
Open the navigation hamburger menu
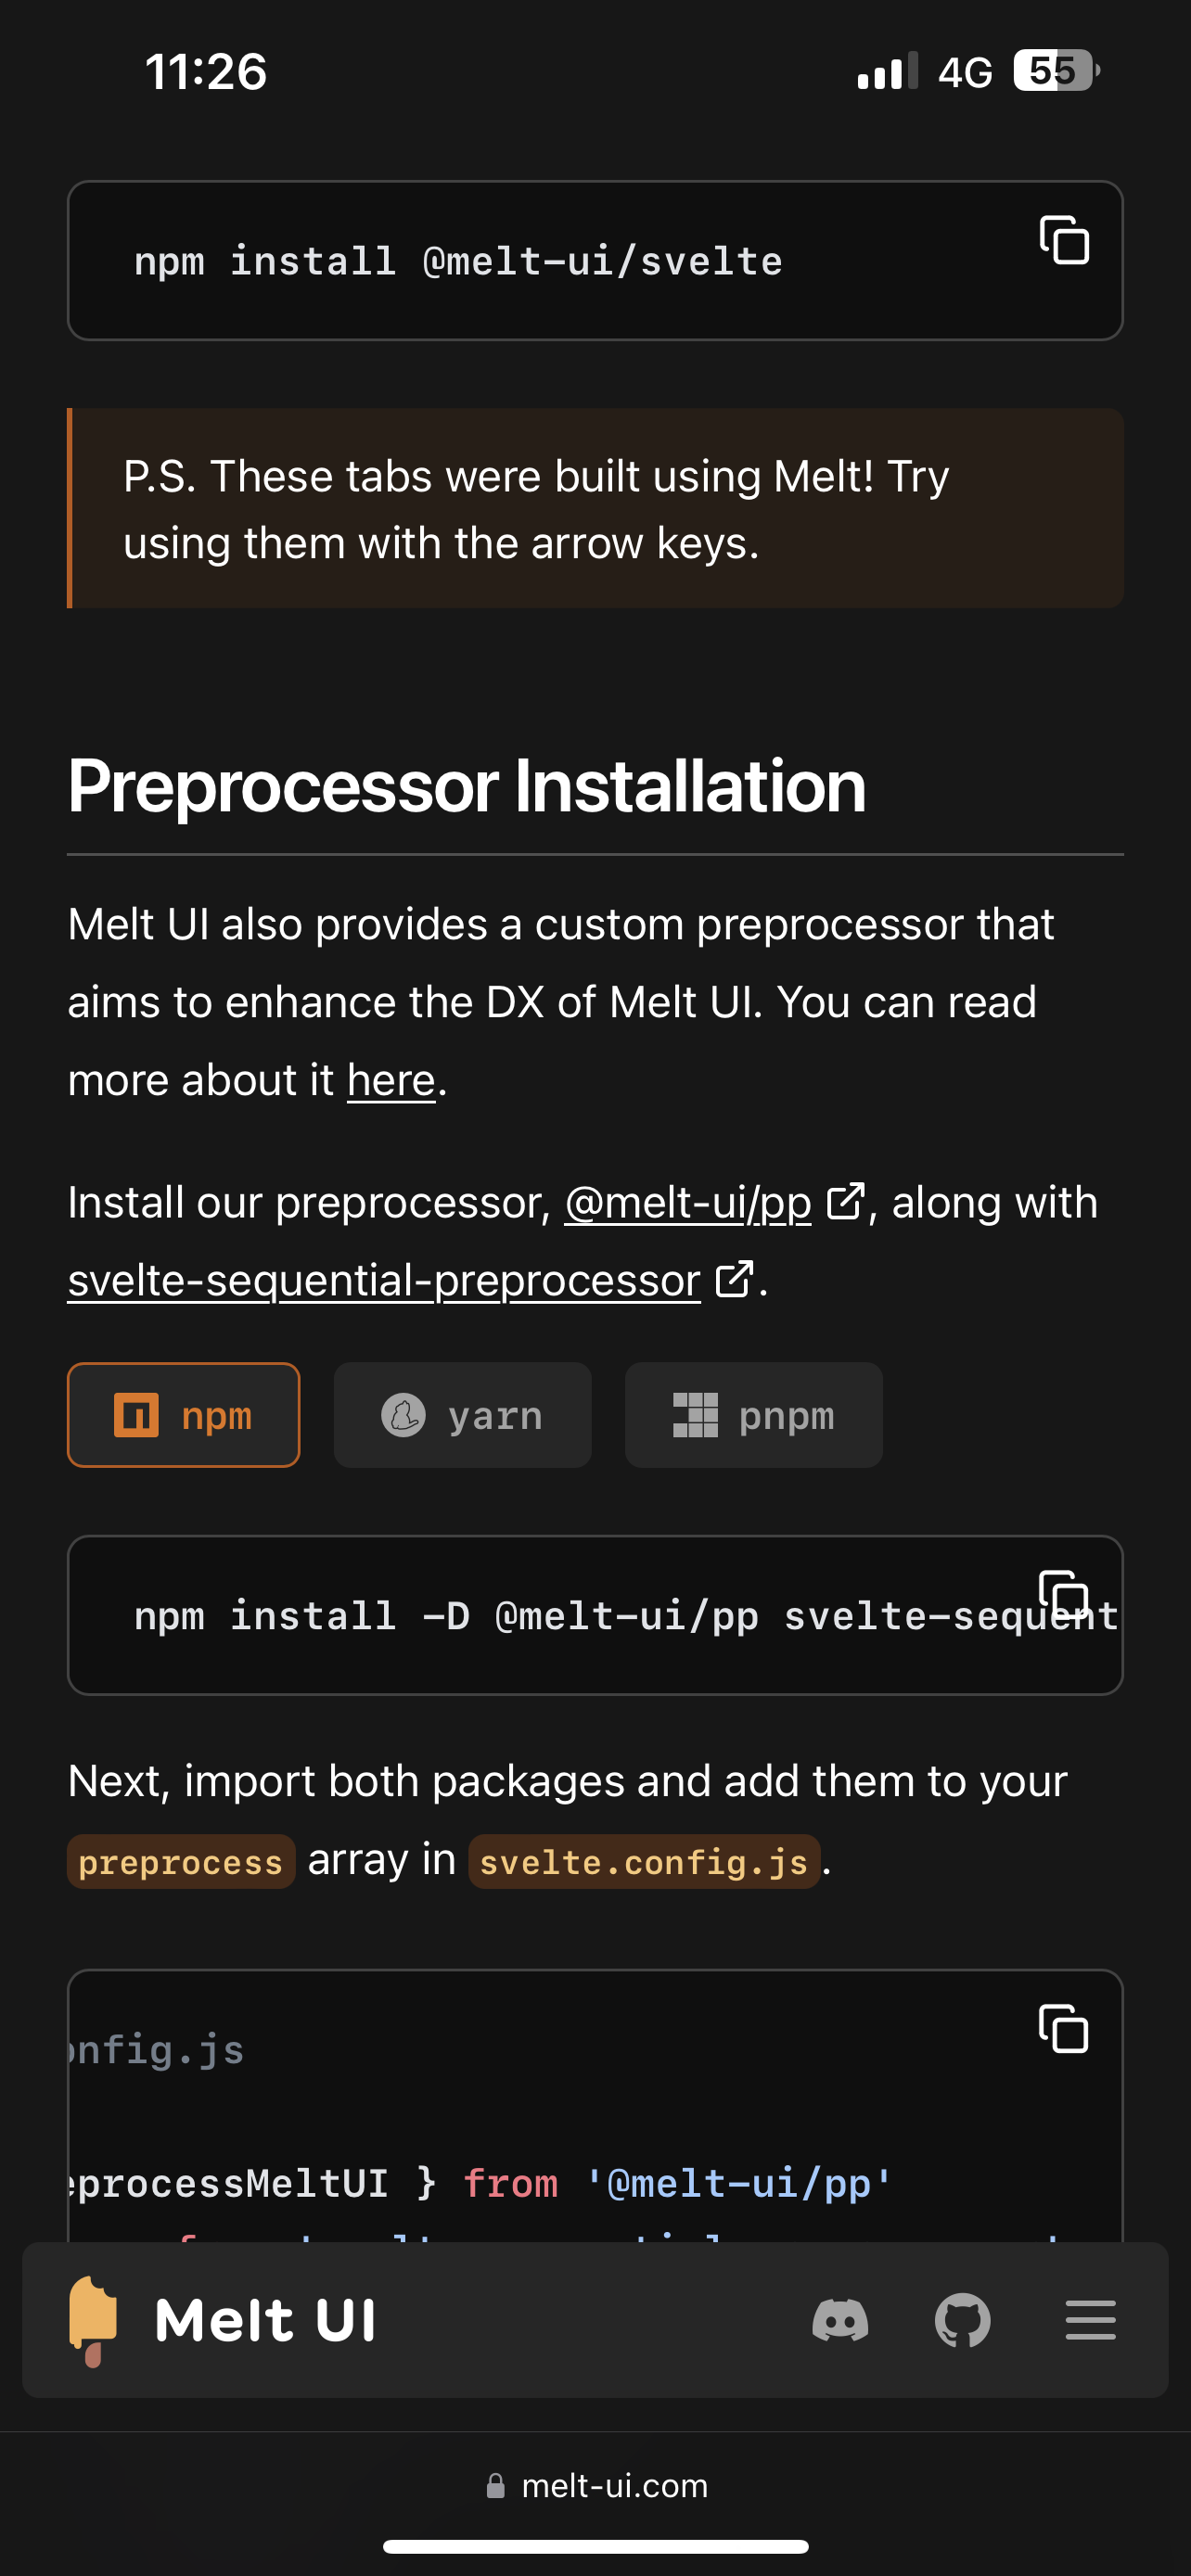1090,2321
